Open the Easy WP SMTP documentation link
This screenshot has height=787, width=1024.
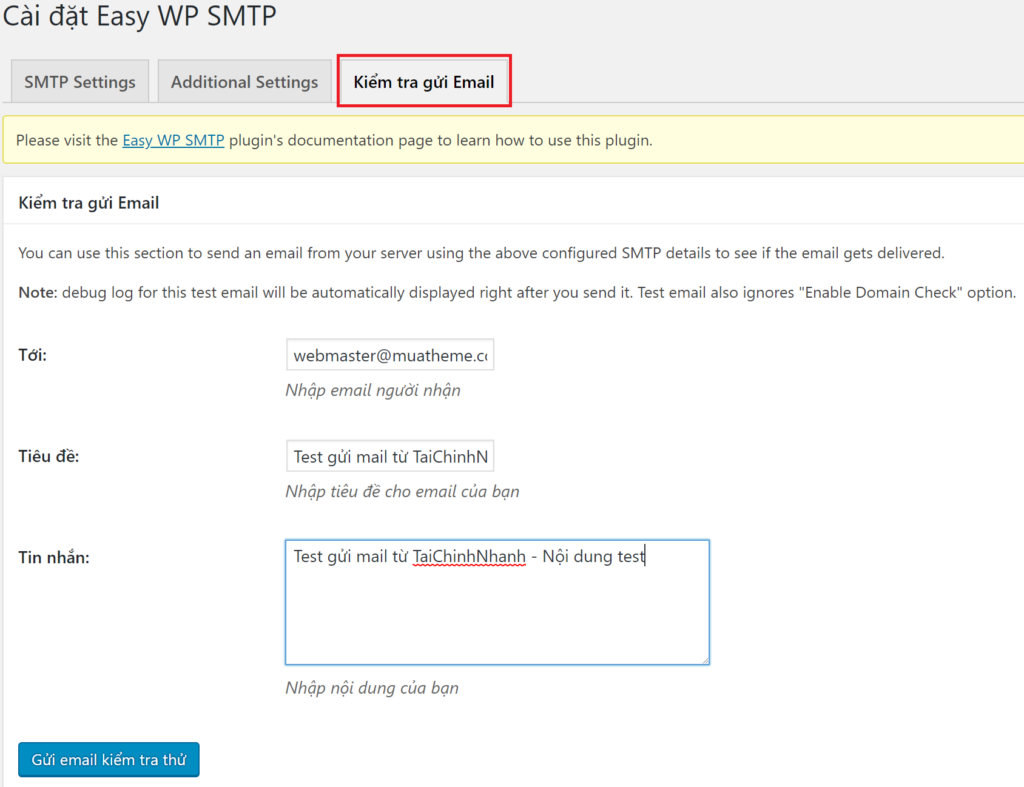(x=172, y=140)
